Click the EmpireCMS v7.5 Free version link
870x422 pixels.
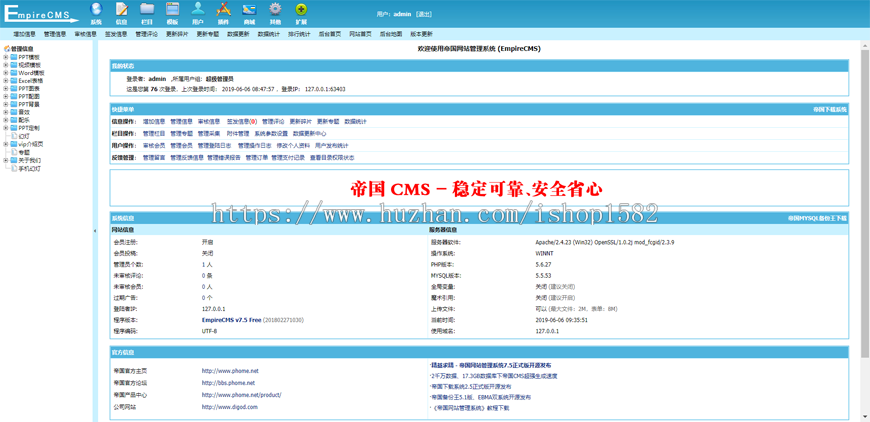231,320
